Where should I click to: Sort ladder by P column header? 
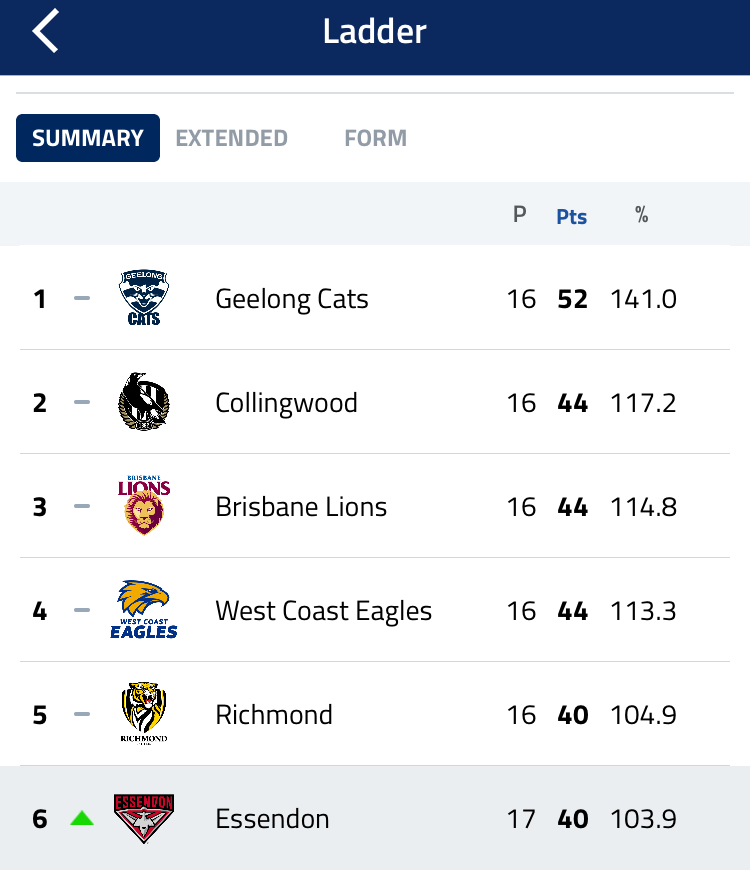pyautogui.click(x=520, y=214)
